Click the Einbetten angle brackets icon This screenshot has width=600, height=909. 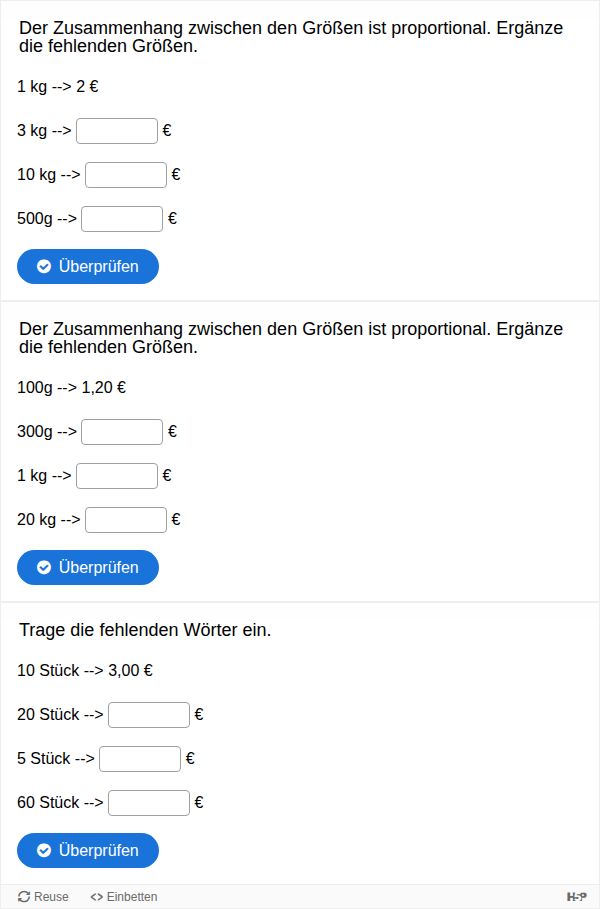point(96,897)
